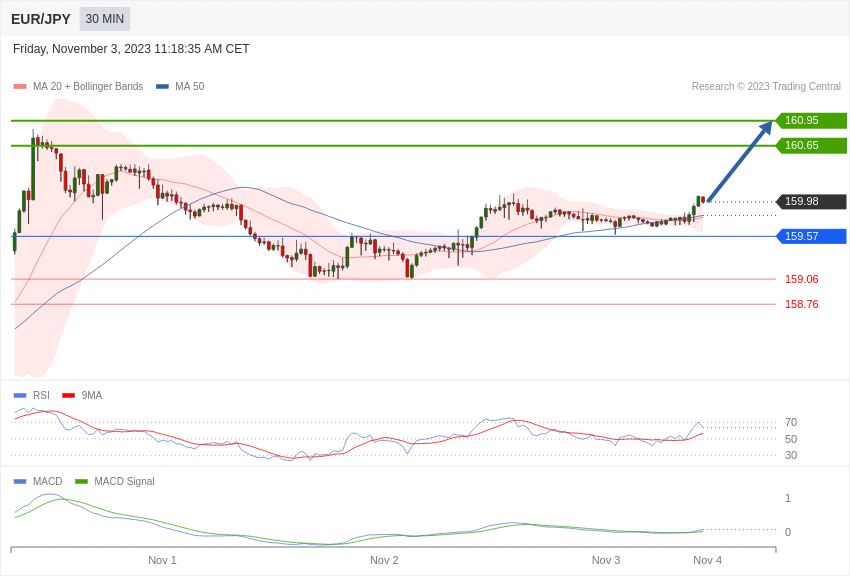Click Research © 2023 Trading Central credit
The height and width of the screenshot is (576, 850).
766,86
